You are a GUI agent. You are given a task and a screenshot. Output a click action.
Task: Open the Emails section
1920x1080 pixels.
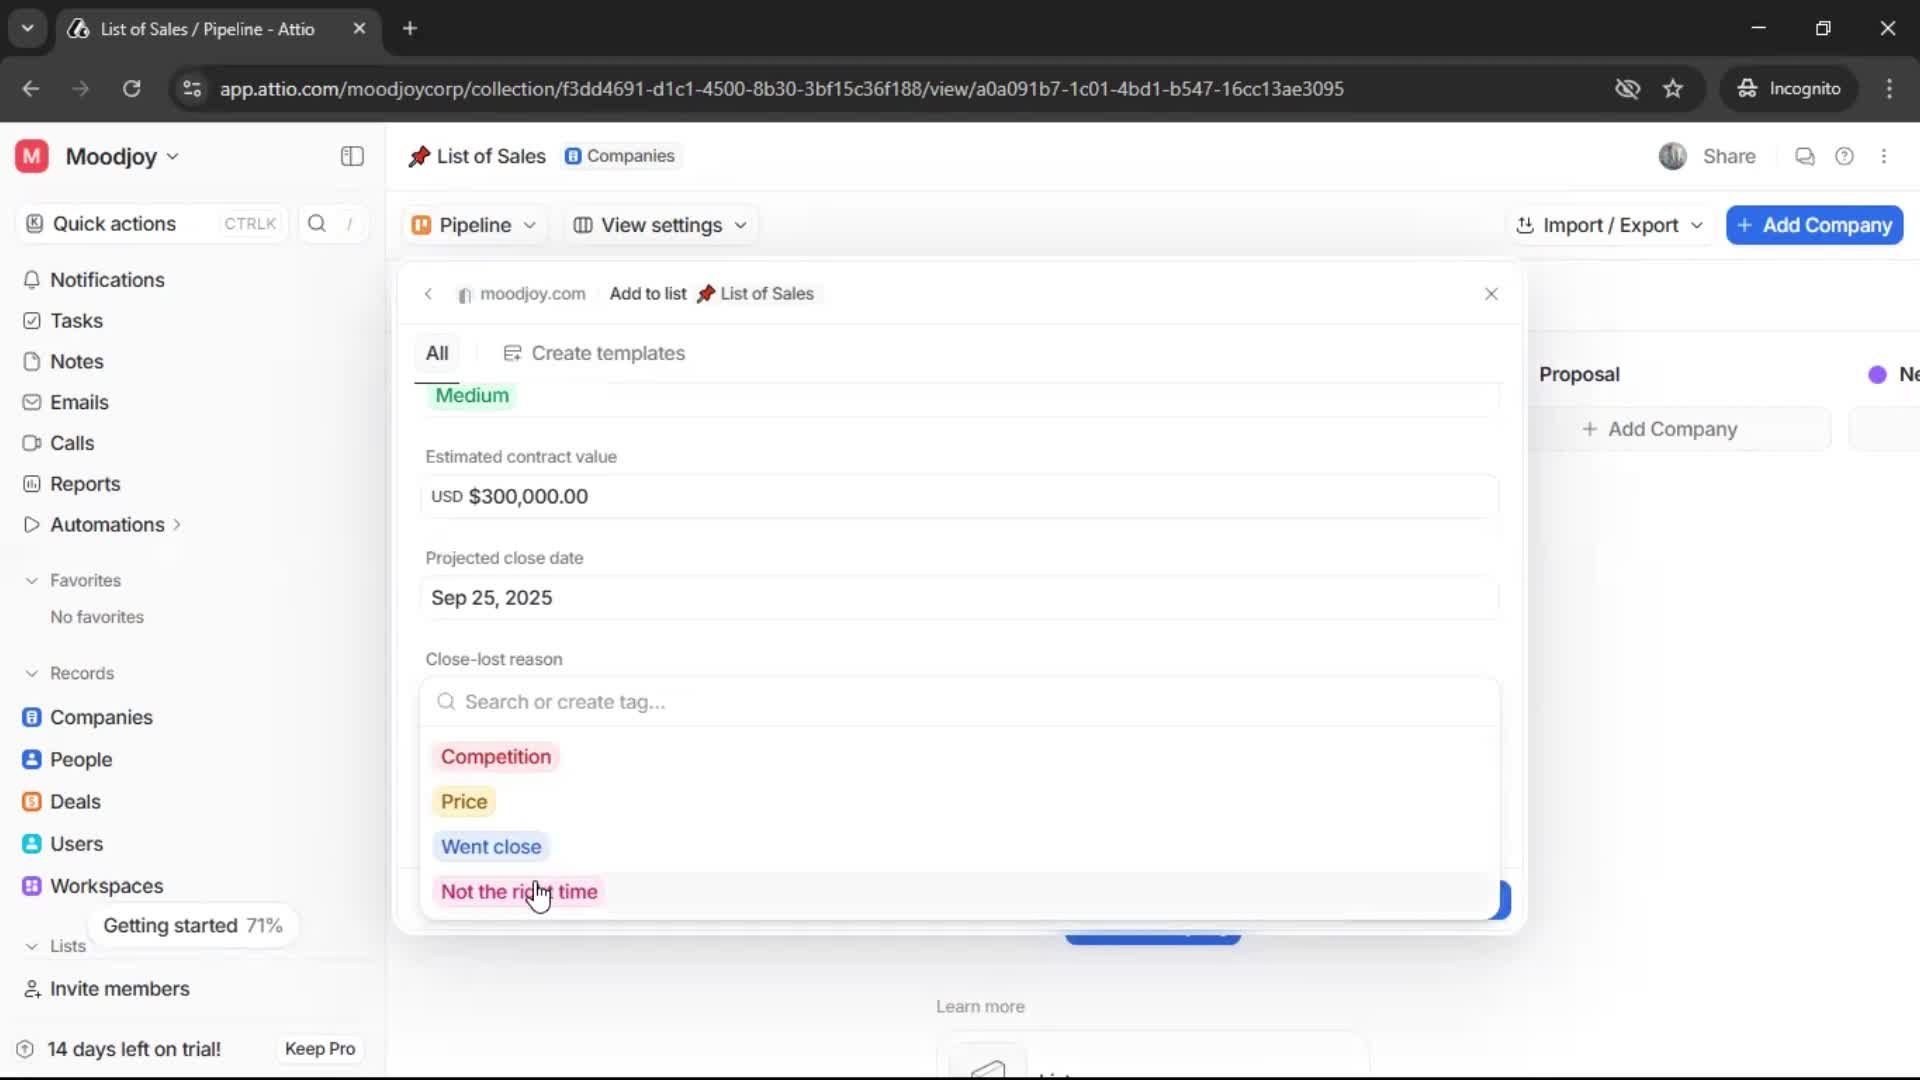click(x=79, y=402)
